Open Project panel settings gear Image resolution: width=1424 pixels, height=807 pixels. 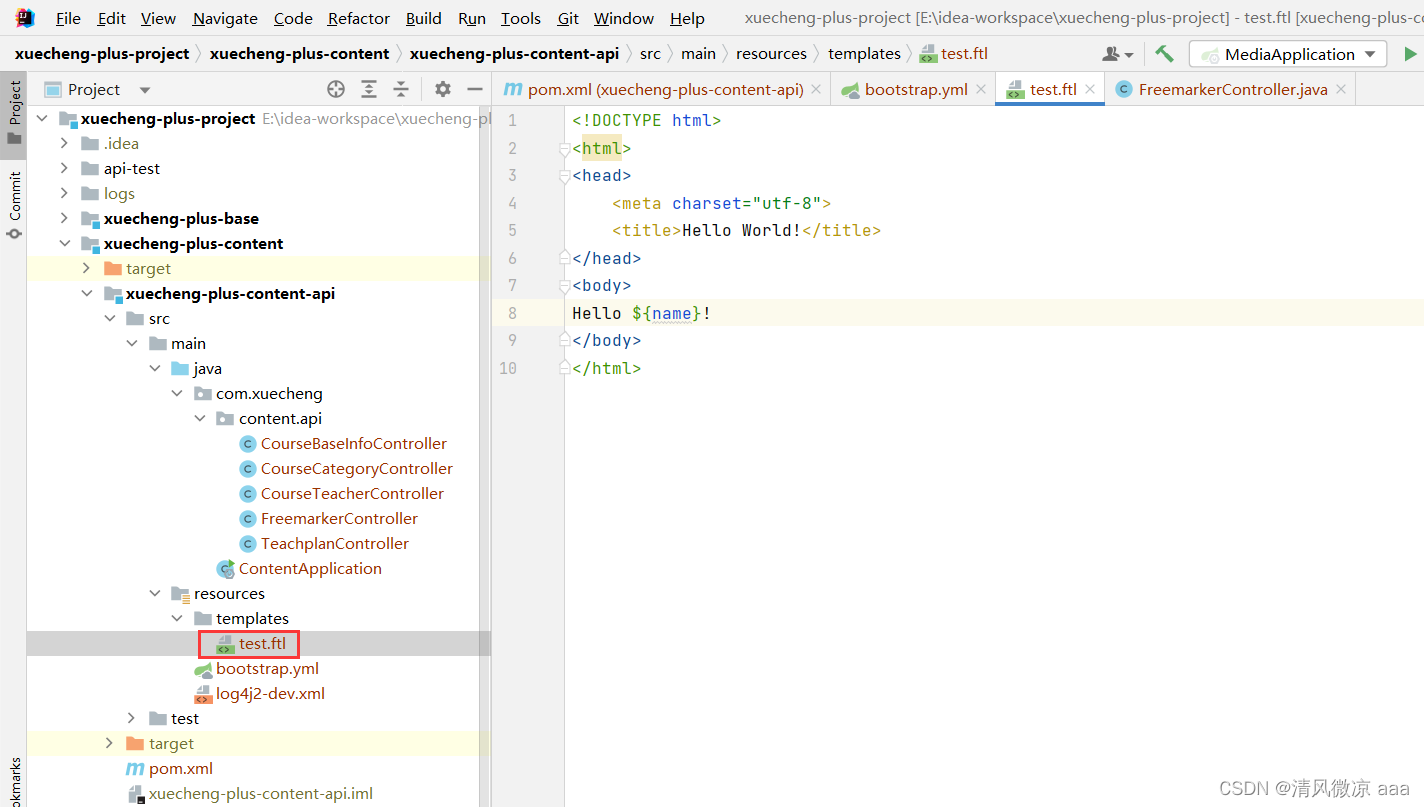click(x=443, y=89)
